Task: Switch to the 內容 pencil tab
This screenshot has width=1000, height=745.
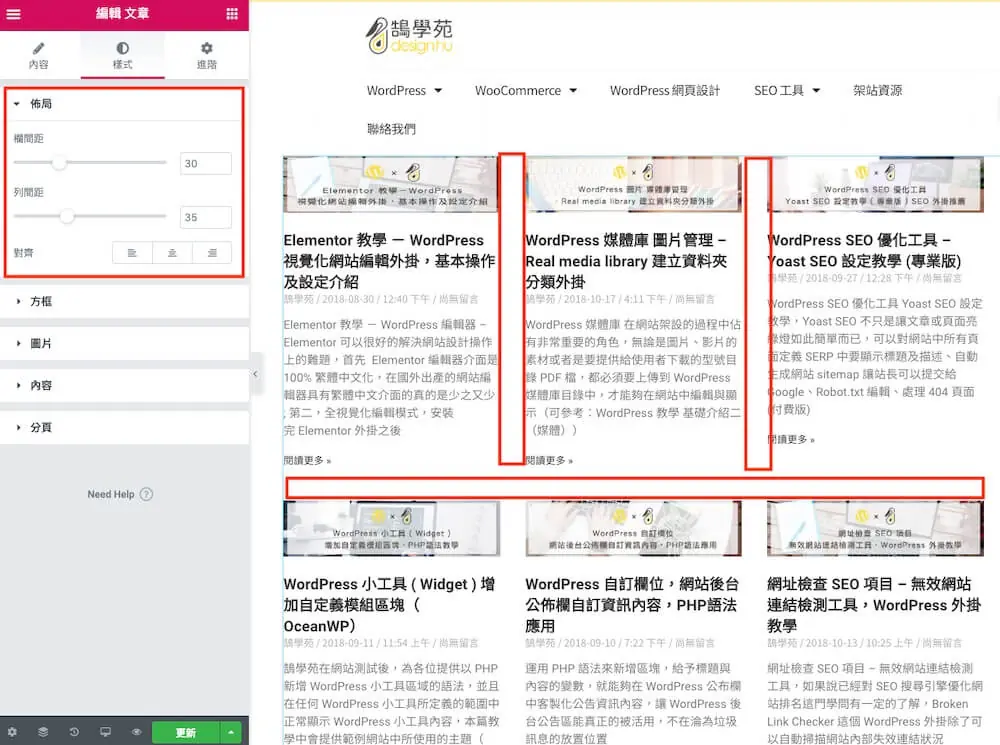Action: point(39,55)
